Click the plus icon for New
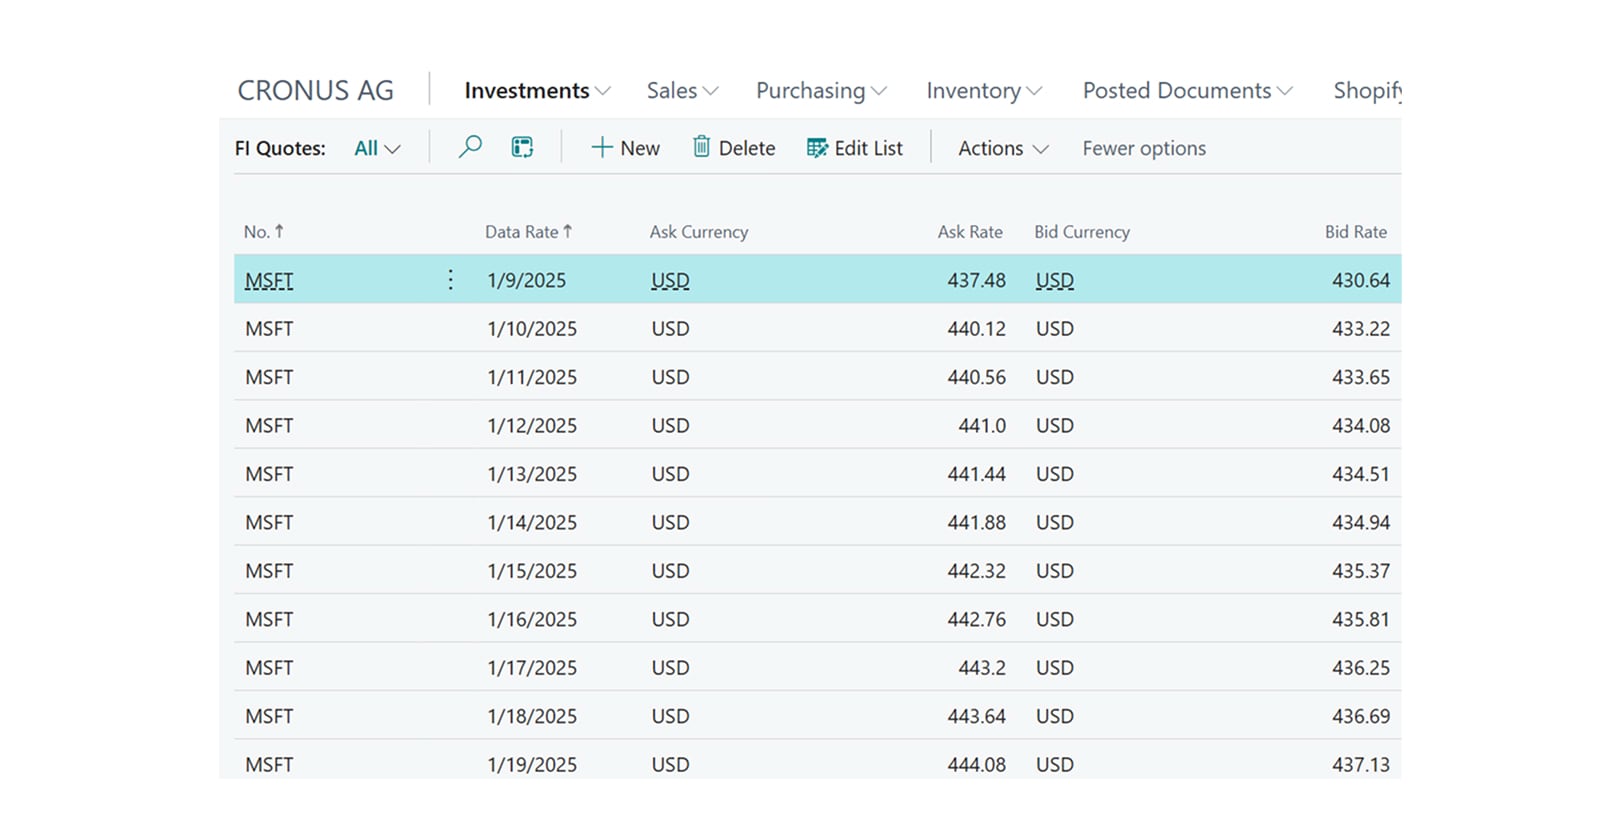Screen dimensions: 1620x840 (x=601, y=148)
